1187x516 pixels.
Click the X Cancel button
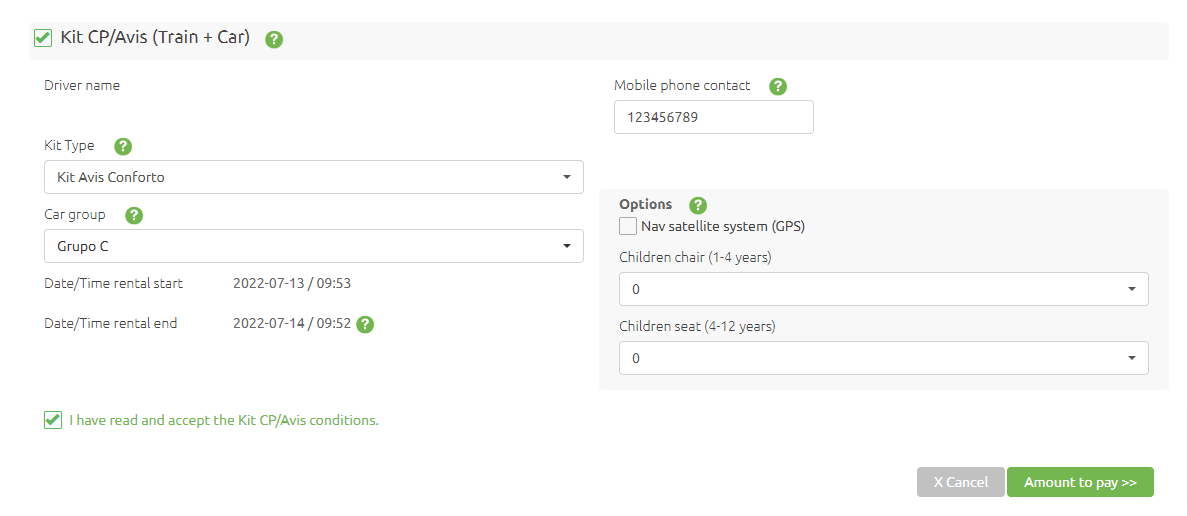pyautogui.click(x=961, y=482)
